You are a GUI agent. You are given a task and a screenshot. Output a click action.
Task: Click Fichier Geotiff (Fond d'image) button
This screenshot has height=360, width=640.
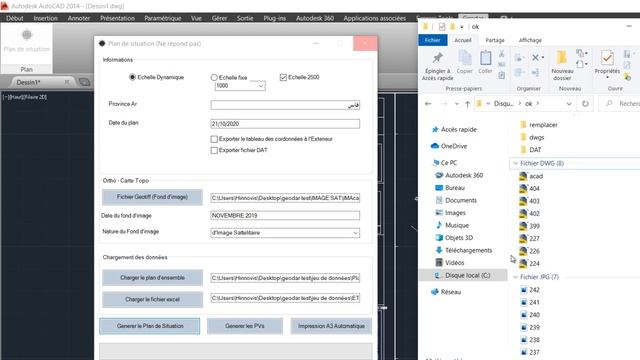click(x=152, y=197)
